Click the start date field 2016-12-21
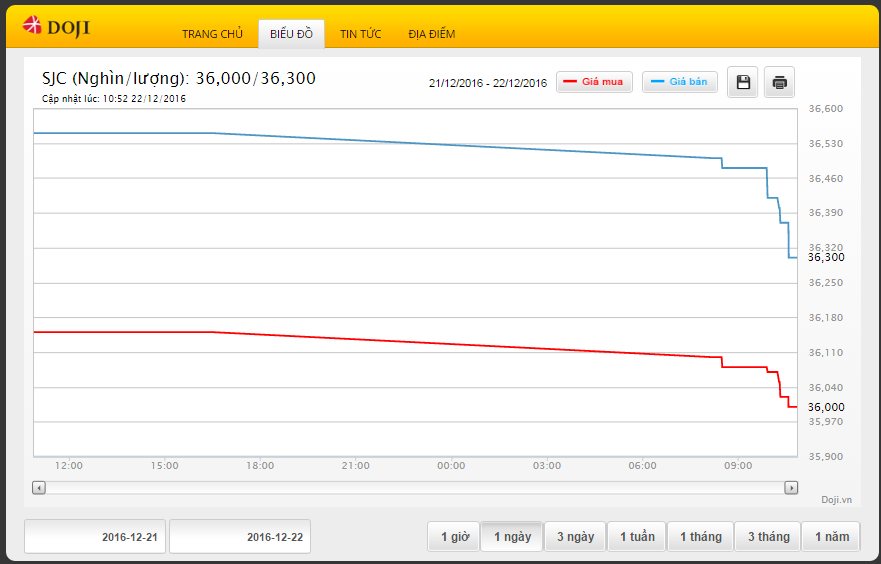 [95, 536]
